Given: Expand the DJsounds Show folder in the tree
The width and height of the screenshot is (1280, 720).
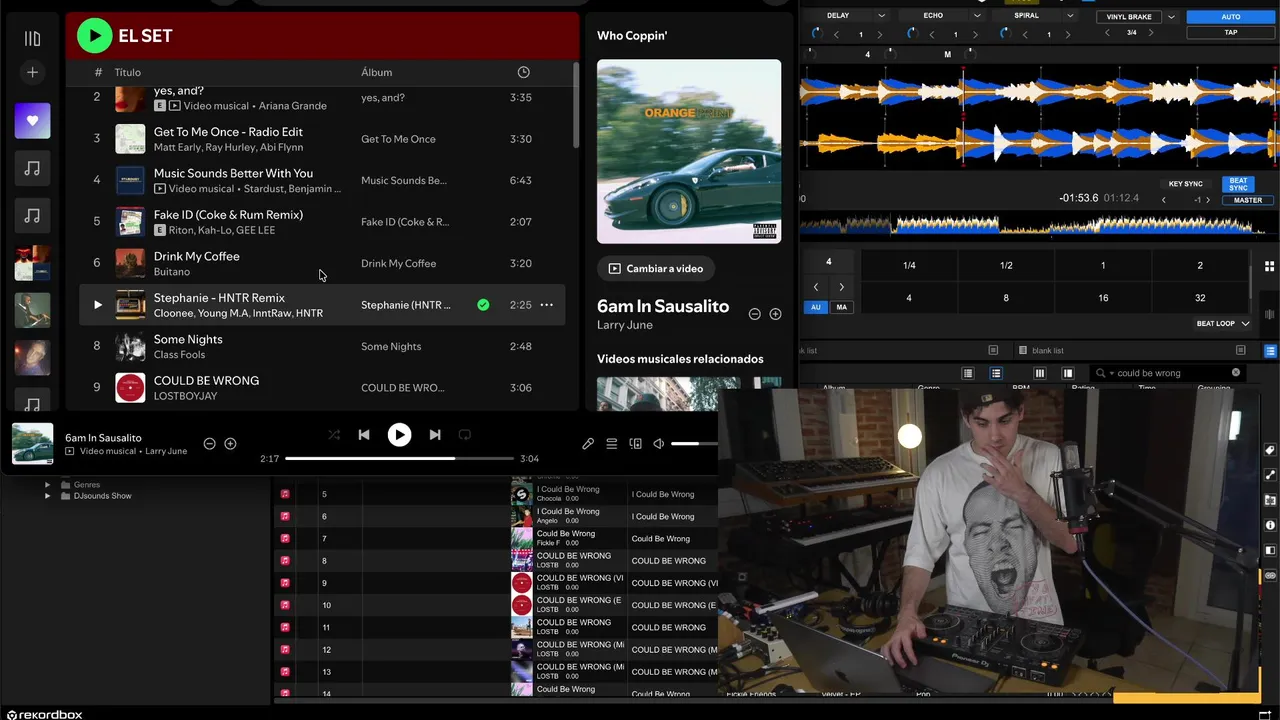Looking at the screenshot, I should [x=47, y=496].
